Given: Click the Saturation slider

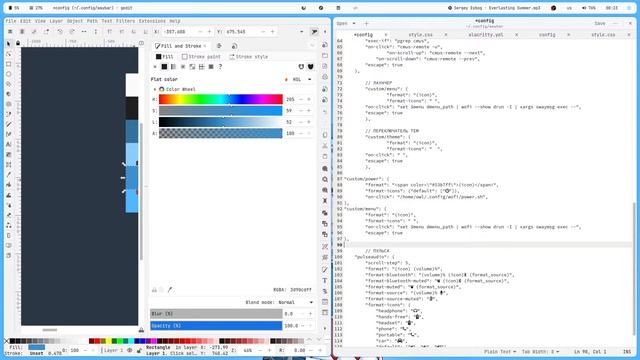Looking at the screenshot, I should point(220,111).
